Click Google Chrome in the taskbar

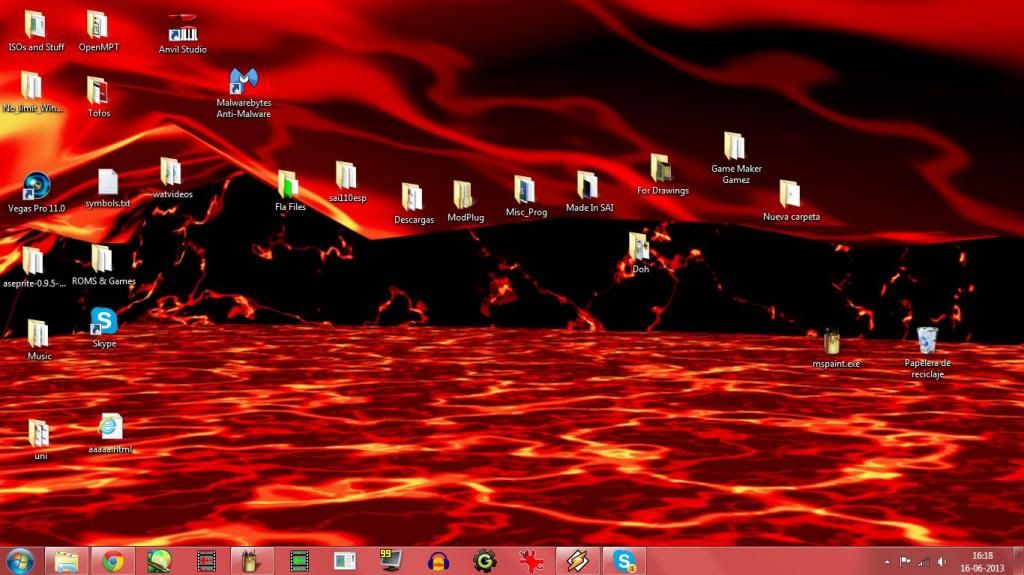pos(112,561)
